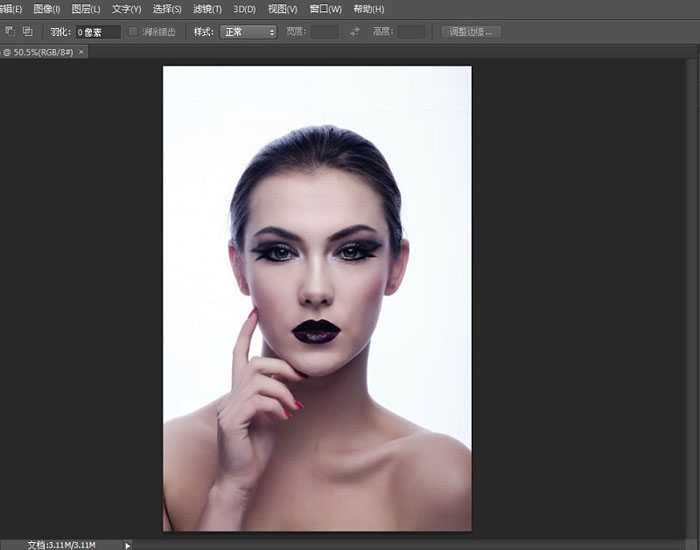Viewport: 700px width, 550px height.
Task: Click the swap width and height icon
Action: [355, 32]
